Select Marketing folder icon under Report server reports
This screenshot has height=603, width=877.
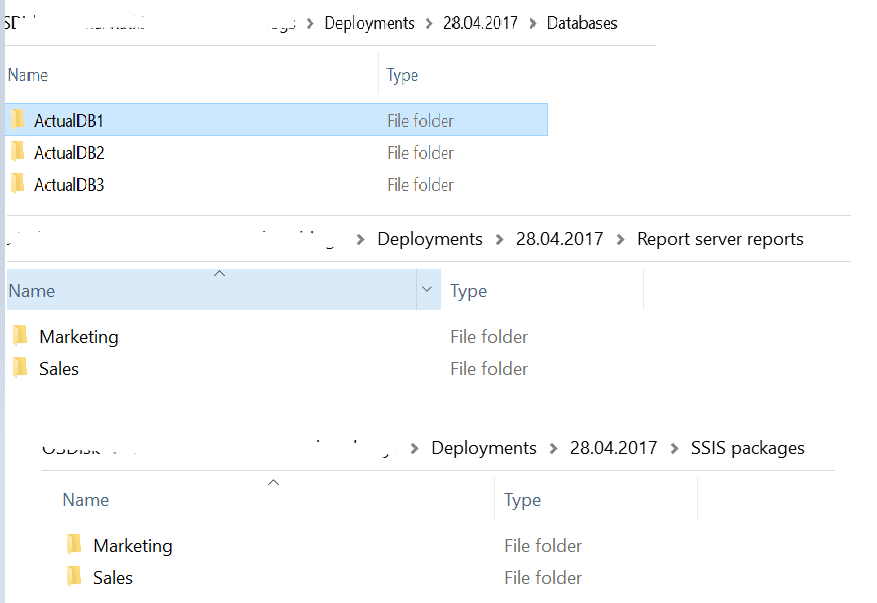[x=20, y=336]
